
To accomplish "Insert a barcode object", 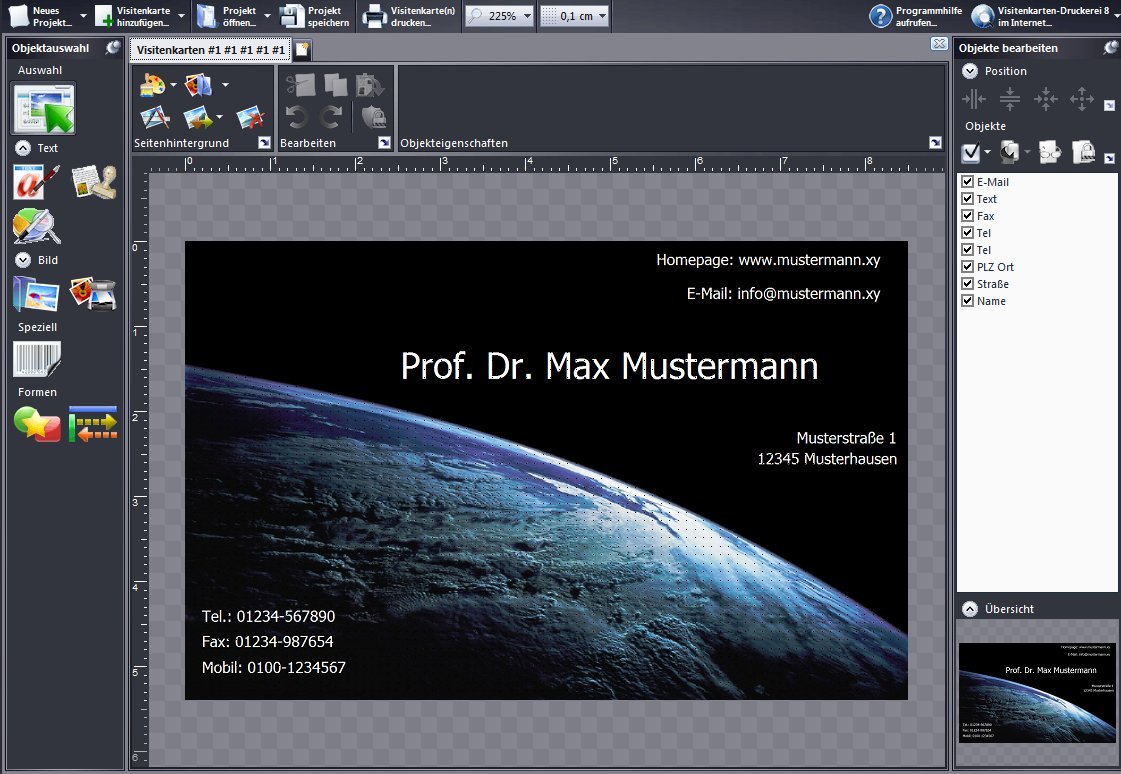I will [37, 359].
